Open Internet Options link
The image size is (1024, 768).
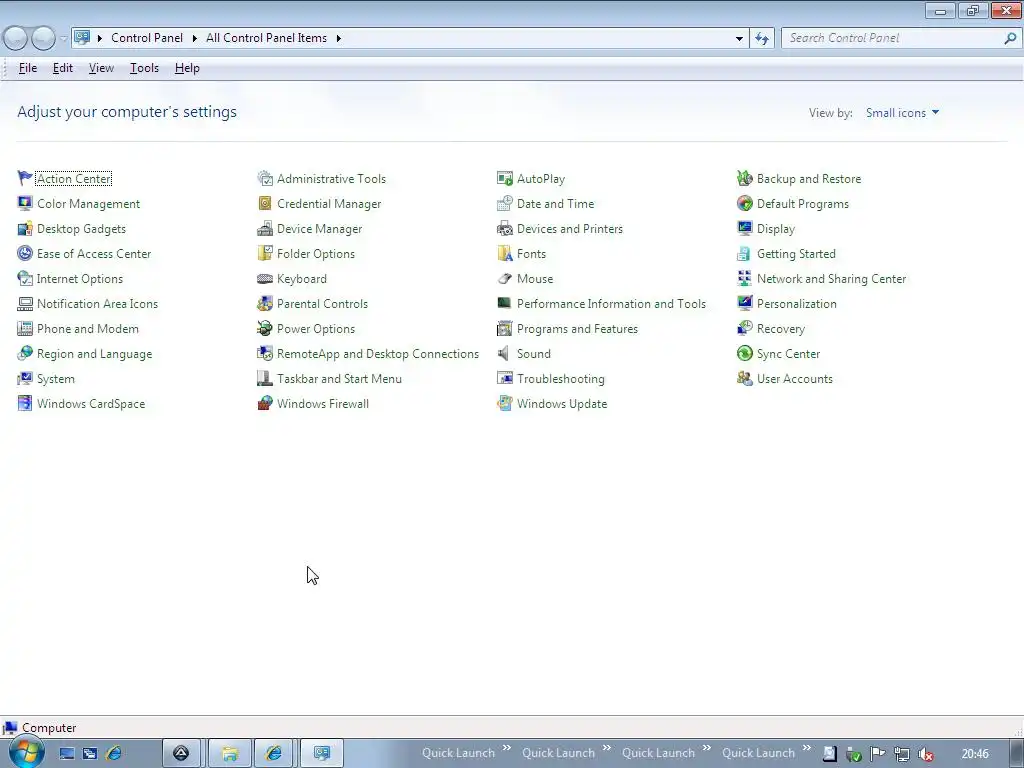point(80,279)
